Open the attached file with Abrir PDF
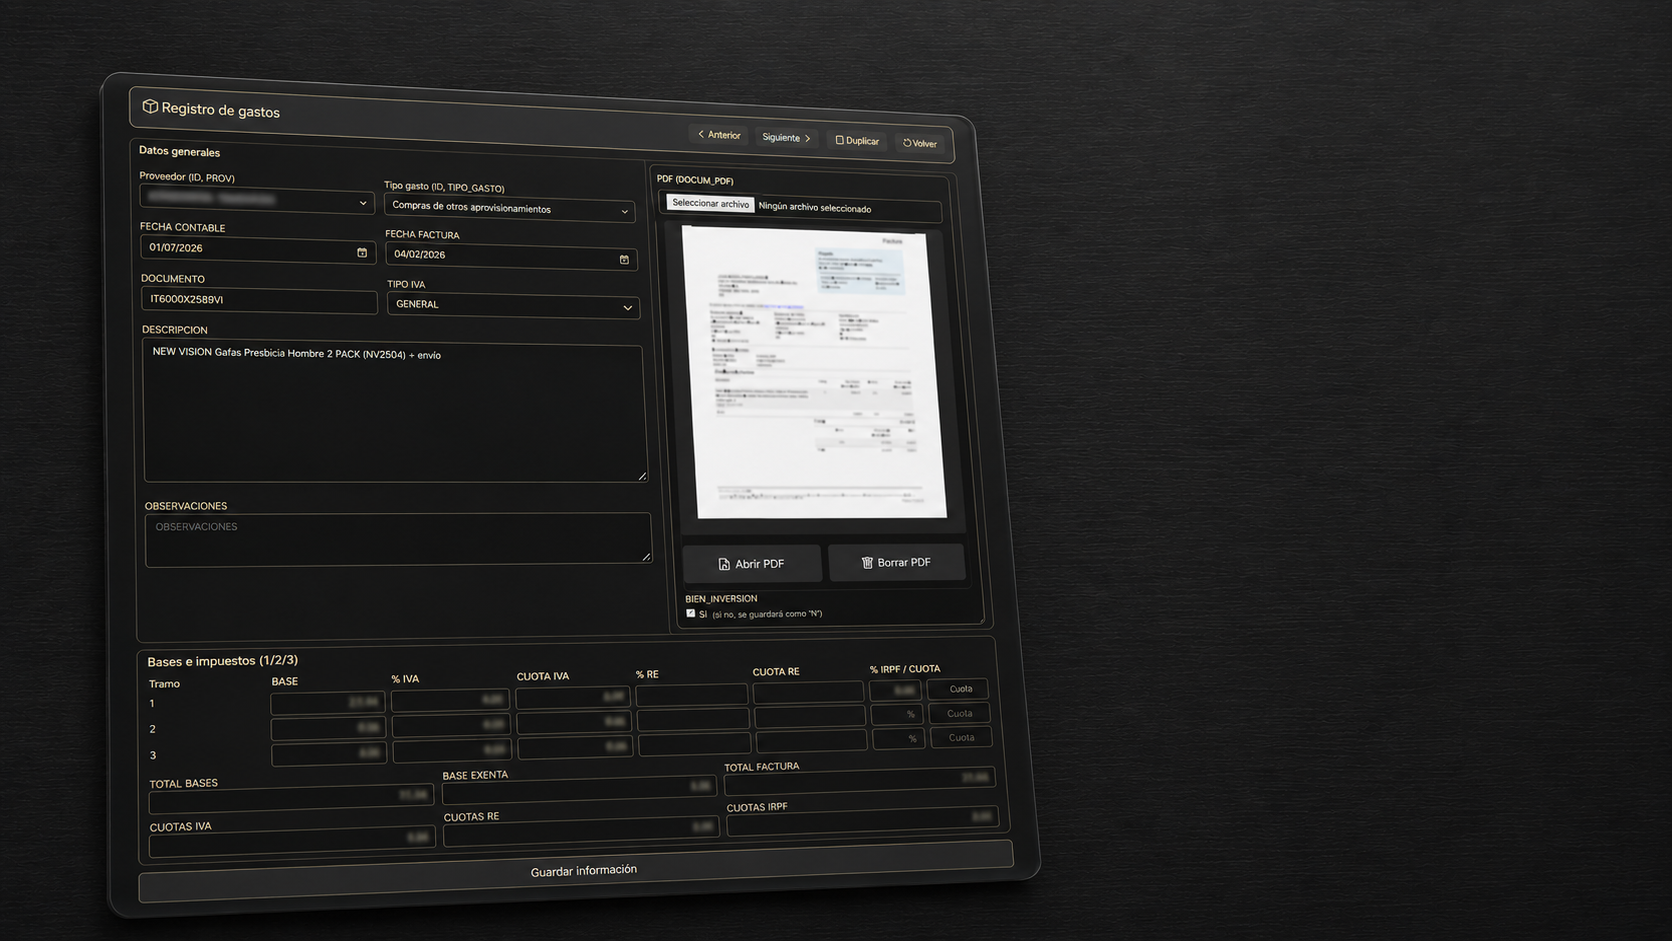Image resolution: width=1672 pixels, height=941 pixels. point(752,564)
